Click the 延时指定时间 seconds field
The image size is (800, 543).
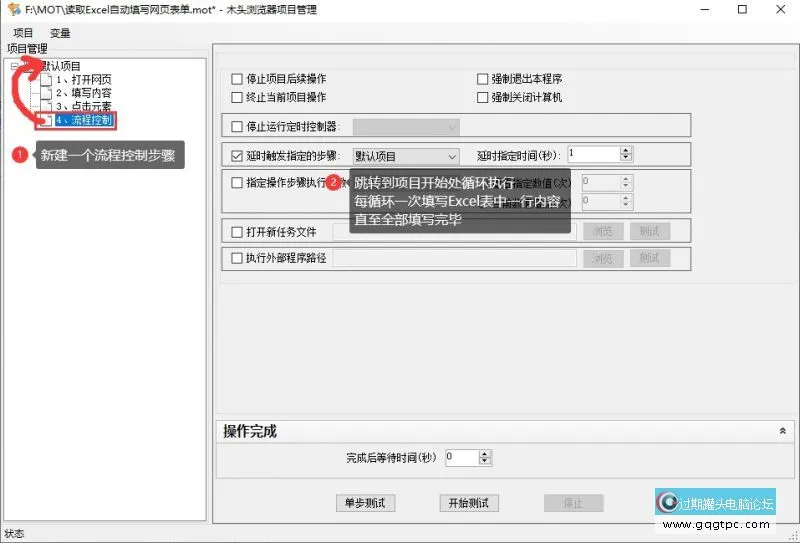(594, 154)
